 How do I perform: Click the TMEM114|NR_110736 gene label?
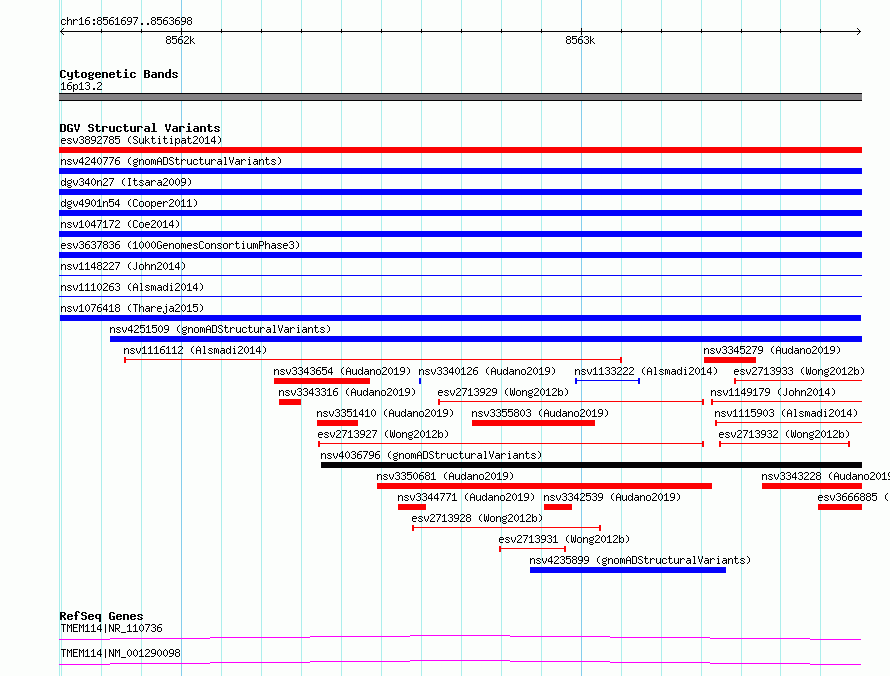(x=111, y=628)
